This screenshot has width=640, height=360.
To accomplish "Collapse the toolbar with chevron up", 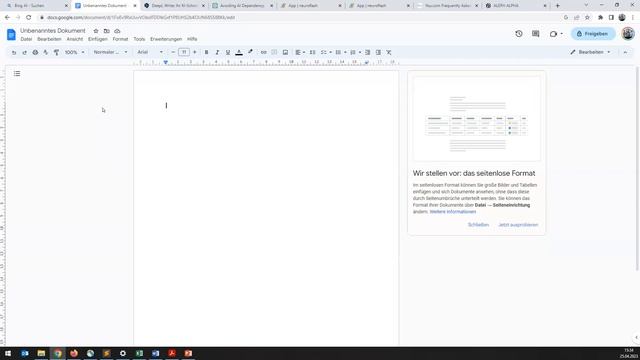I will click(x=625, y=52).
